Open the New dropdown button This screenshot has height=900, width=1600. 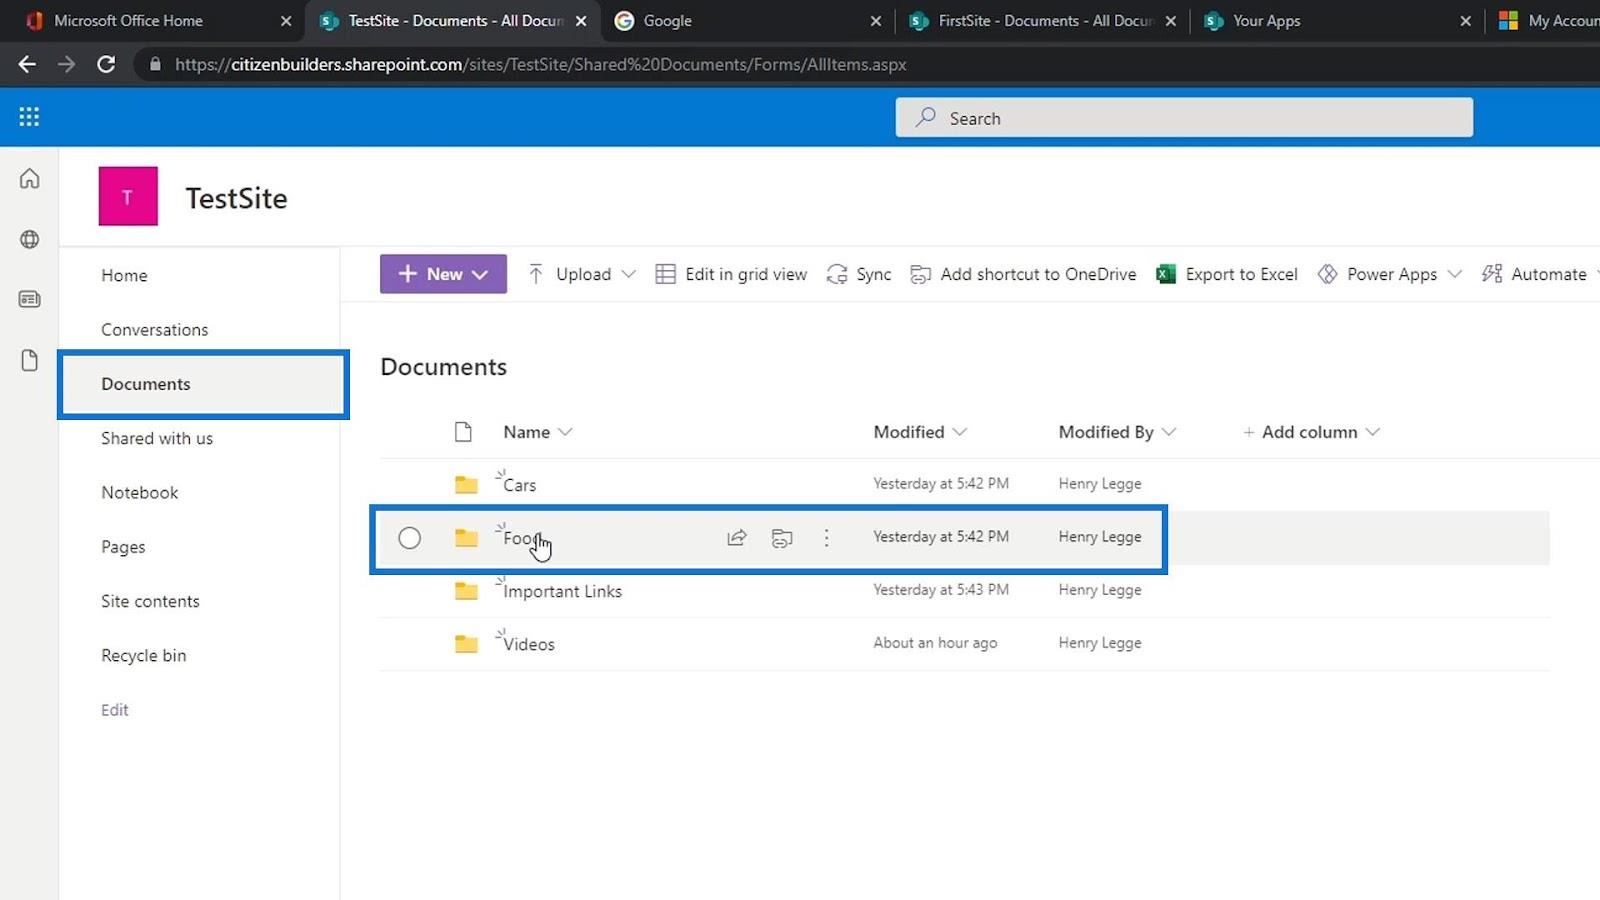(x=443, y=274)
